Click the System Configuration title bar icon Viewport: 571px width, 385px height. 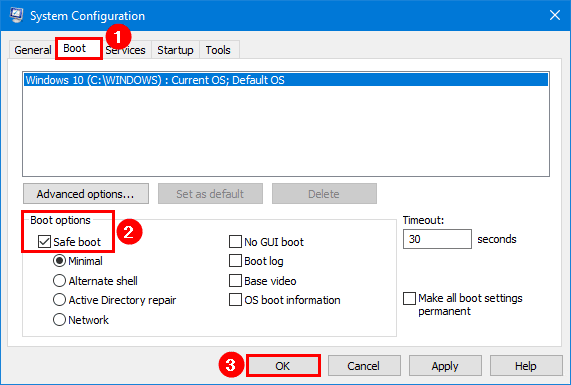click(x=16, y=15)
